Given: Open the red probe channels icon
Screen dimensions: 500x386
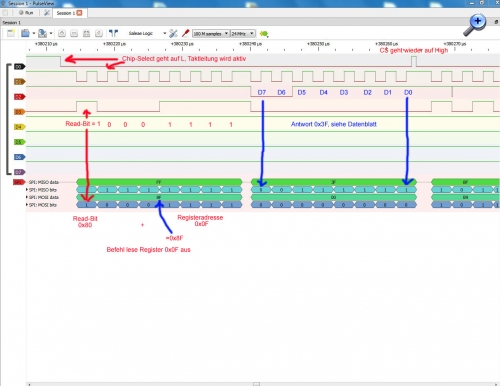Looking at the screenshot, I should [185, 33].
